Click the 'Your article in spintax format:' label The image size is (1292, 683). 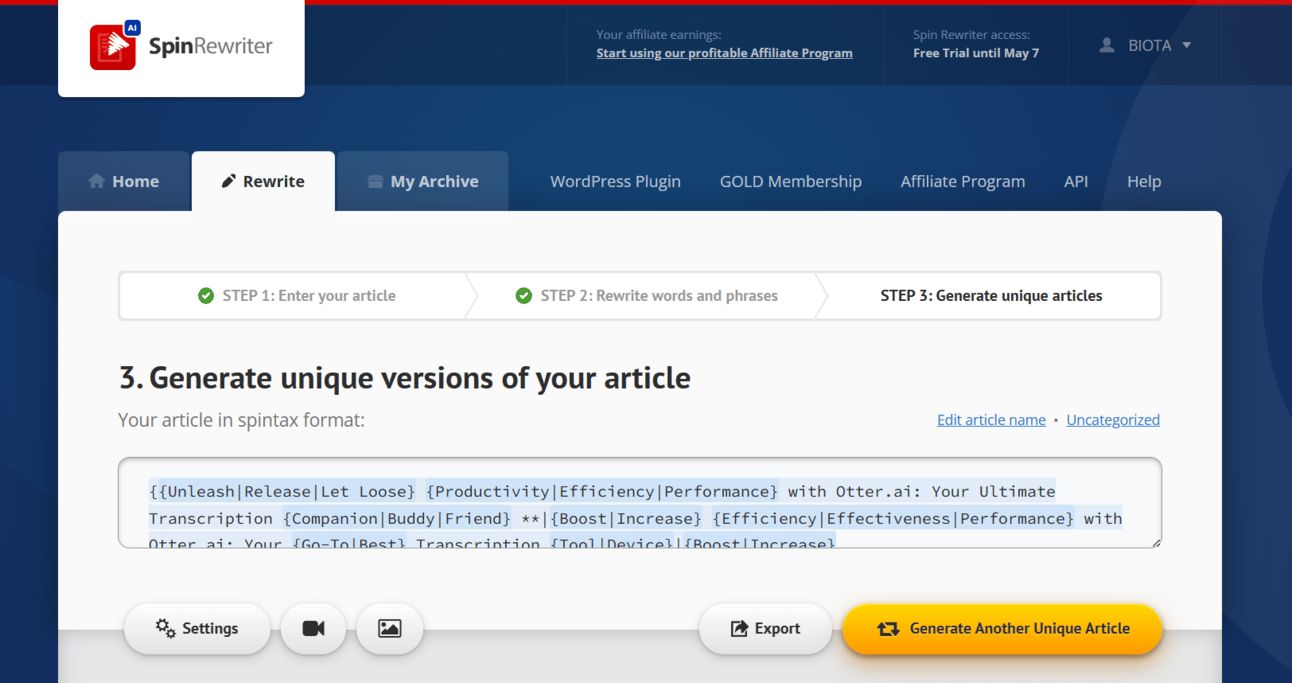(x=241, y=420)
